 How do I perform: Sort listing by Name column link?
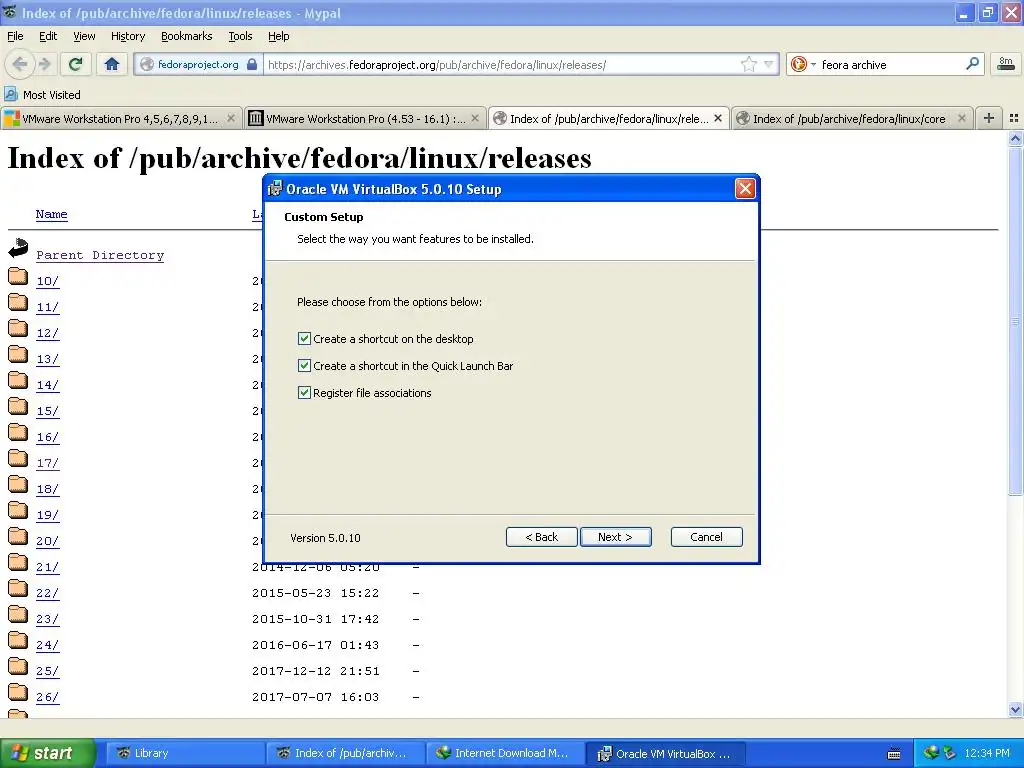click(x=51, y=214)
